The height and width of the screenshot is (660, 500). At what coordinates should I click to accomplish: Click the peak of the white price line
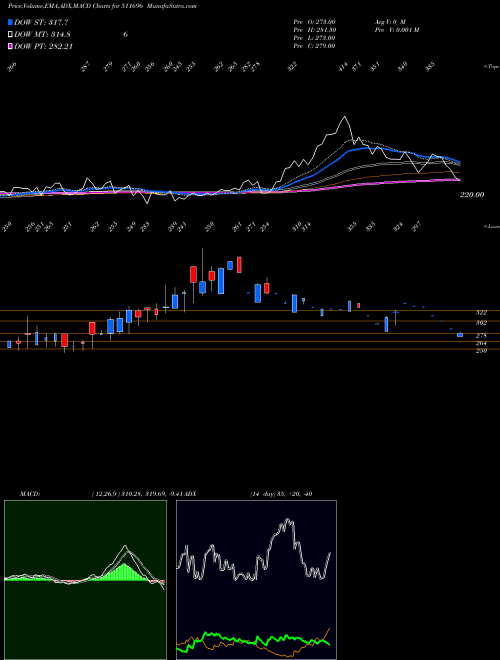coord(345,117)
